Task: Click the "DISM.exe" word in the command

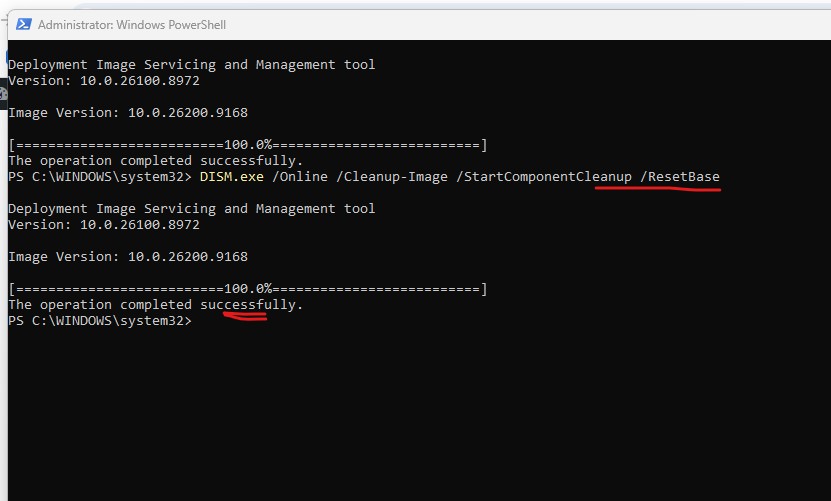Action: pyautogui.click(x=232, y=177)
